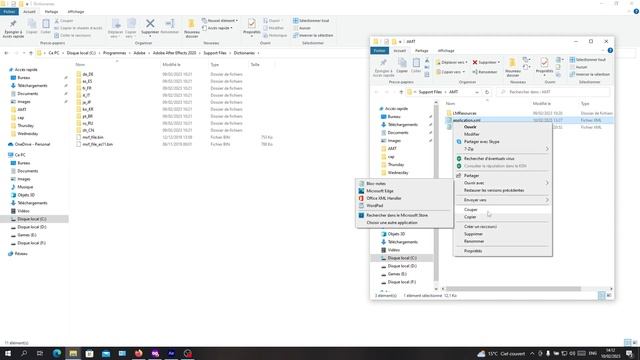Choose Microsoft Edge in Ouvrir avec submenu

(404, 191)
